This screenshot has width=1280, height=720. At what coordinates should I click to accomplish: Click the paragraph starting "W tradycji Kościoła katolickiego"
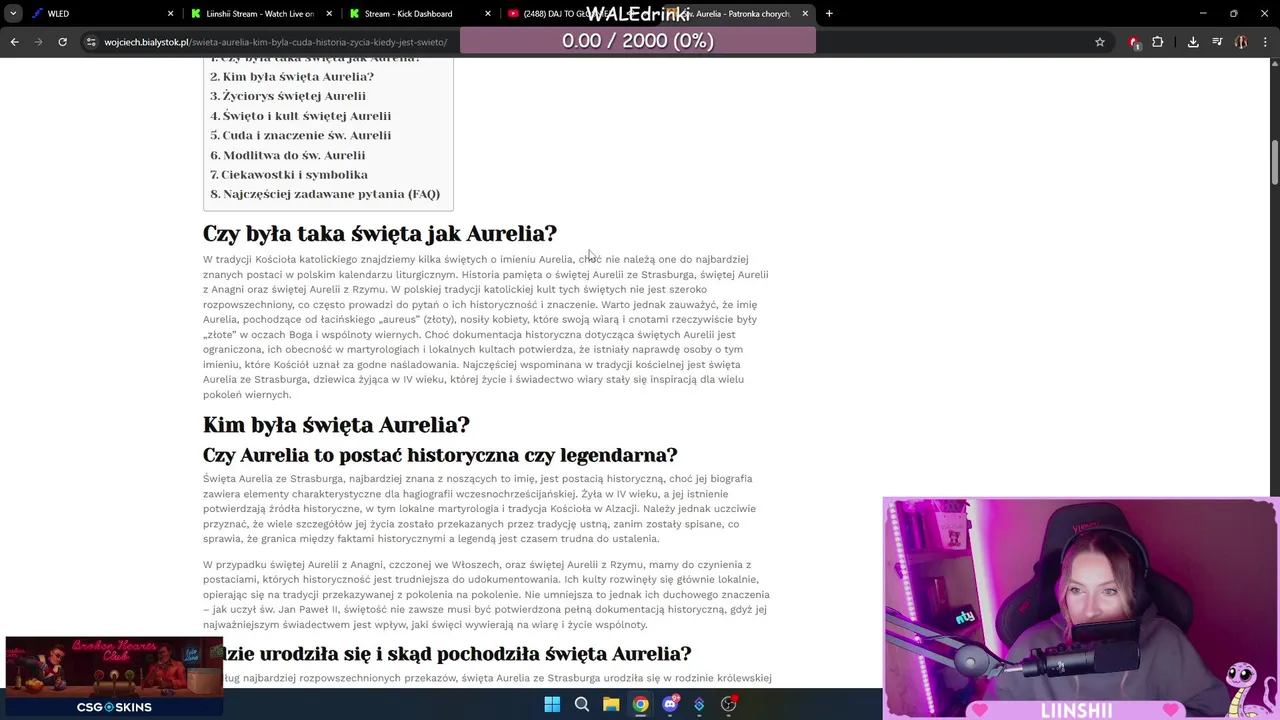point(486,327)
